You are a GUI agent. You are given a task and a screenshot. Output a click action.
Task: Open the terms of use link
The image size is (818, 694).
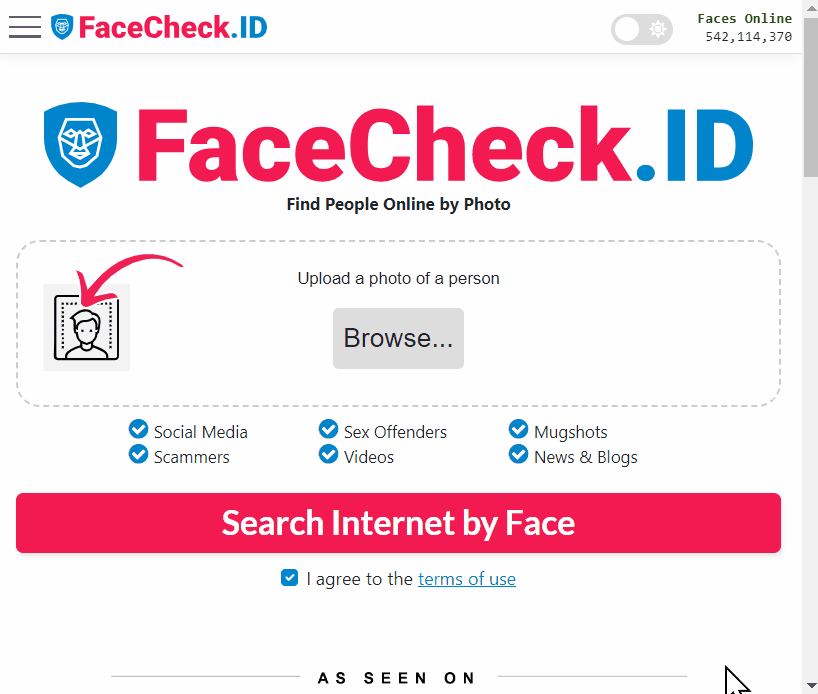(x=467, y=579)
